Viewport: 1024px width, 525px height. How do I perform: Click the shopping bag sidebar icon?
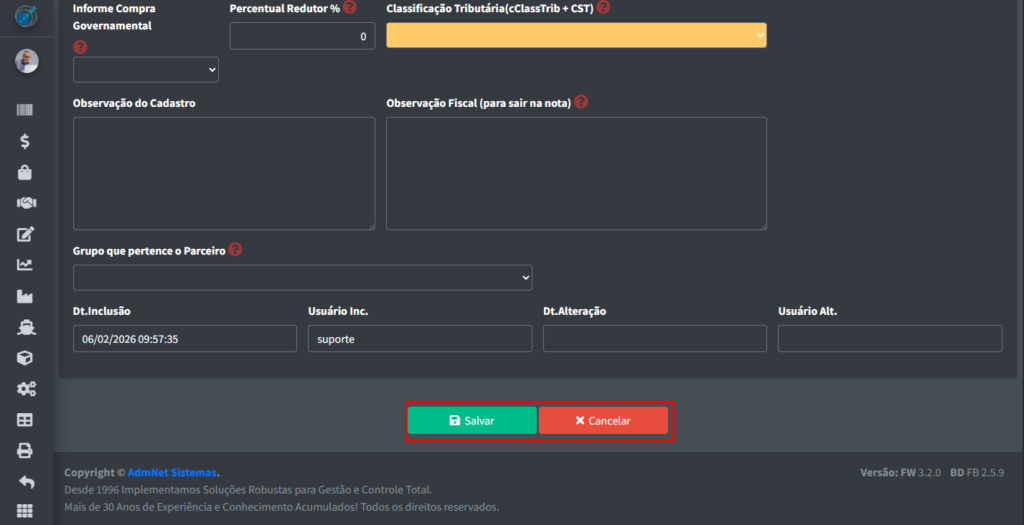coord(25,173)
